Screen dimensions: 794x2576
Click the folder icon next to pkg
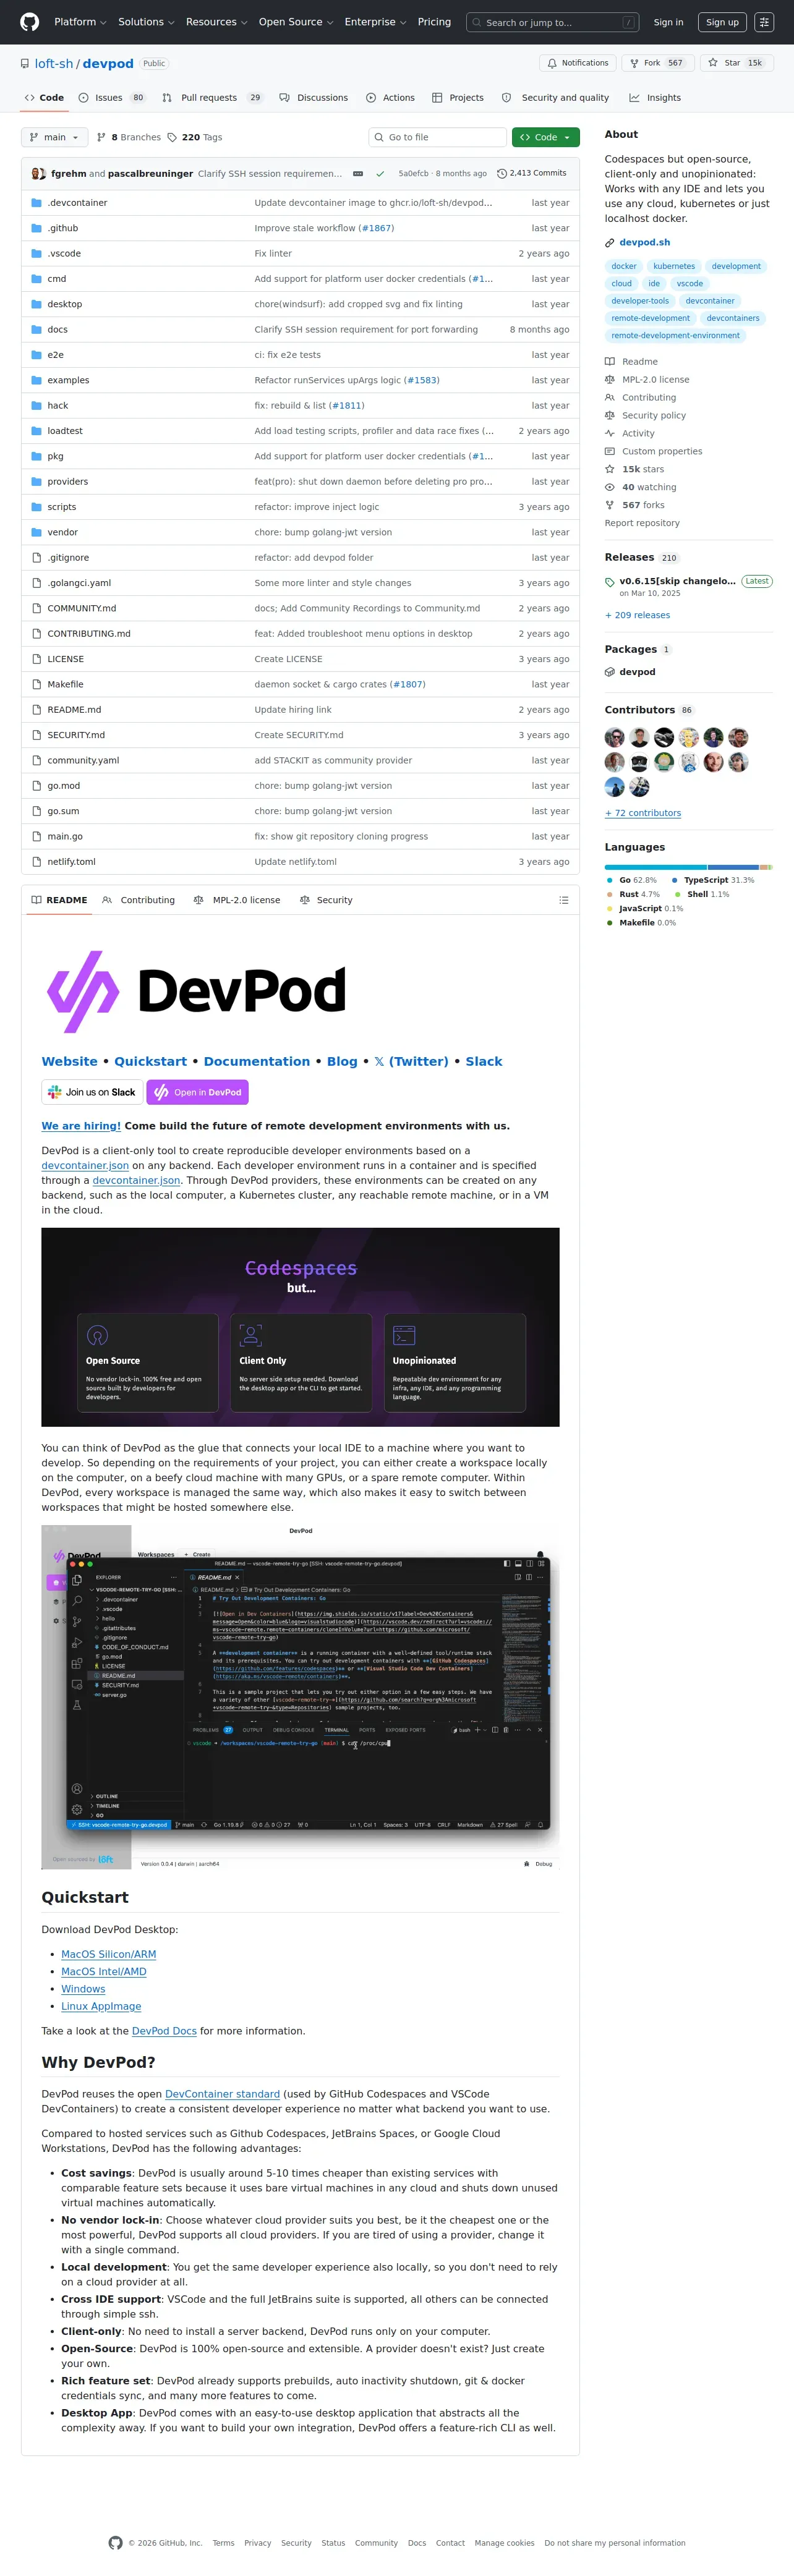tap(37, 456)
